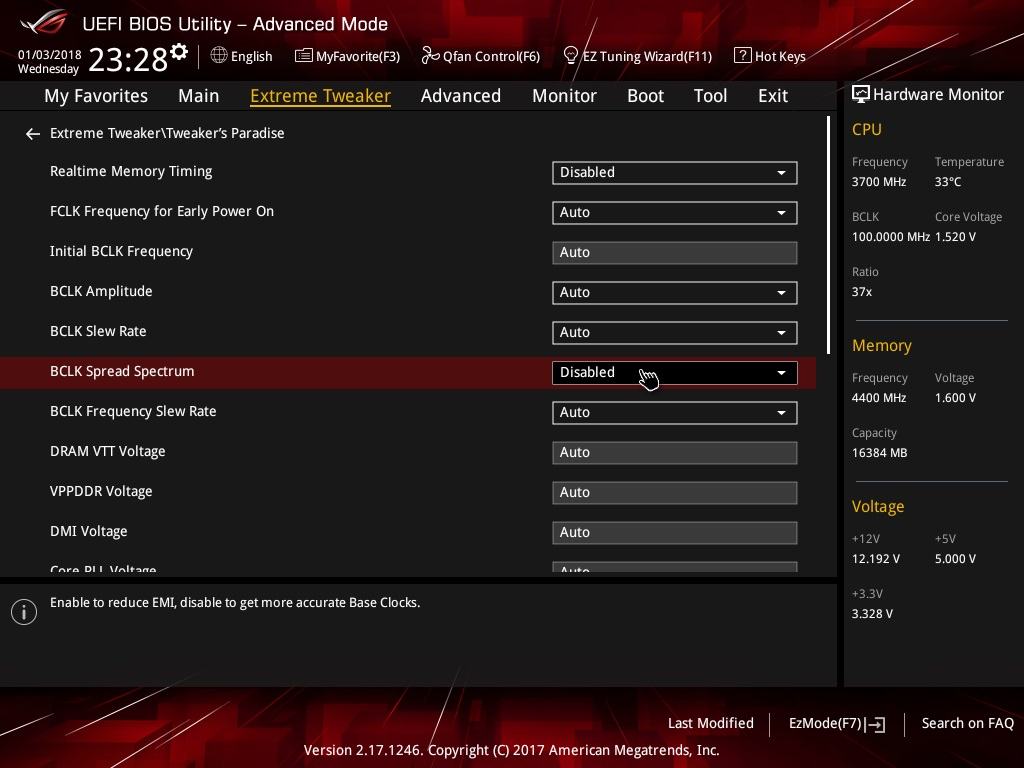Click the back arrow to Extreme Tweaker
The height and width of the screenshot is (768, 1024).
click(x=33, y=134)
